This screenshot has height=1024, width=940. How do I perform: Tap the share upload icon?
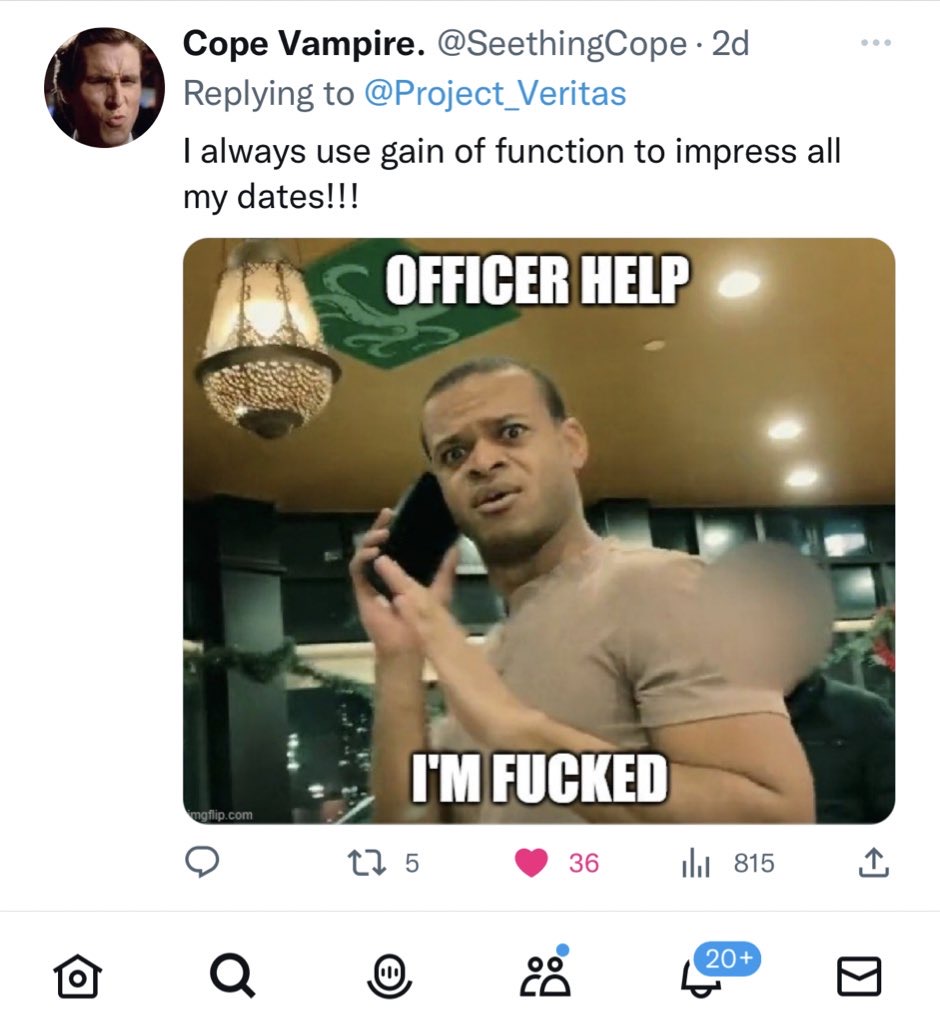pos(873,863)
